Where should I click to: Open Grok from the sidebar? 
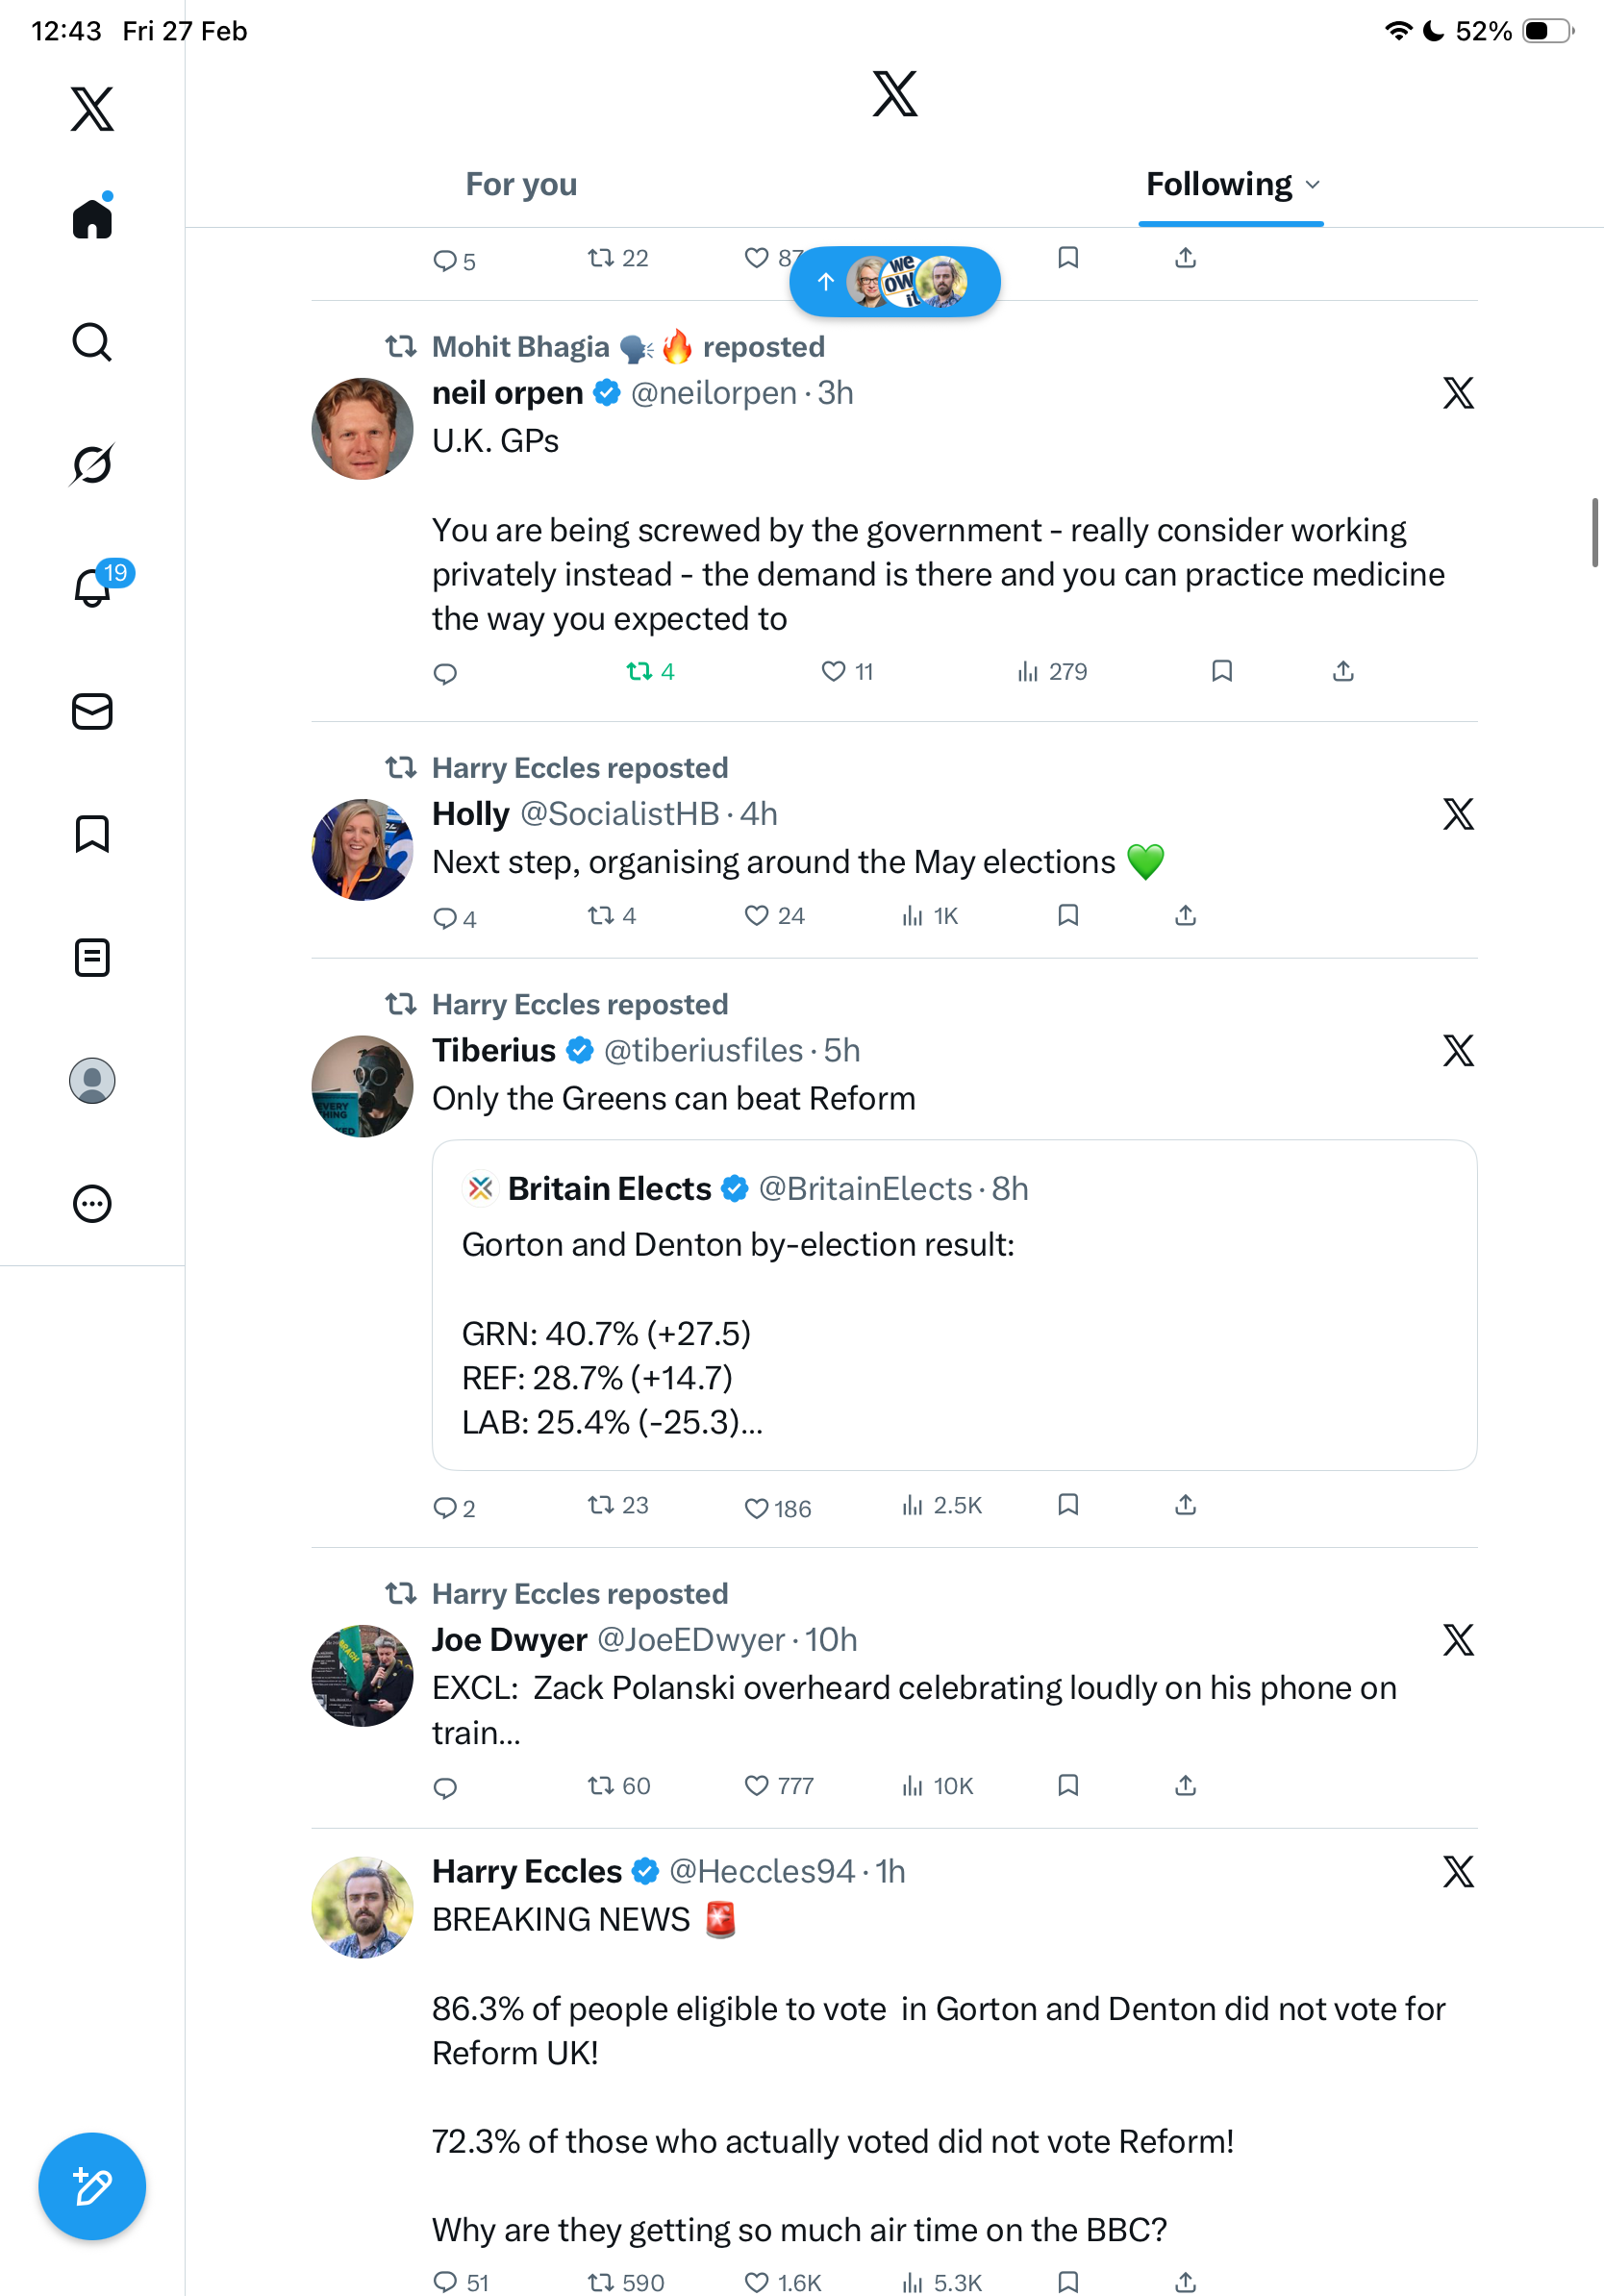tap(92, 464)
